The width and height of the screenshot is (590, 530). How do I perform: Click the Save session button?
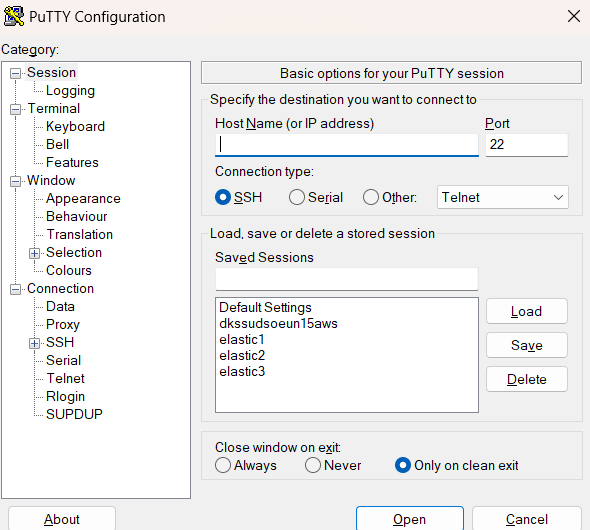tap(526, 345)
